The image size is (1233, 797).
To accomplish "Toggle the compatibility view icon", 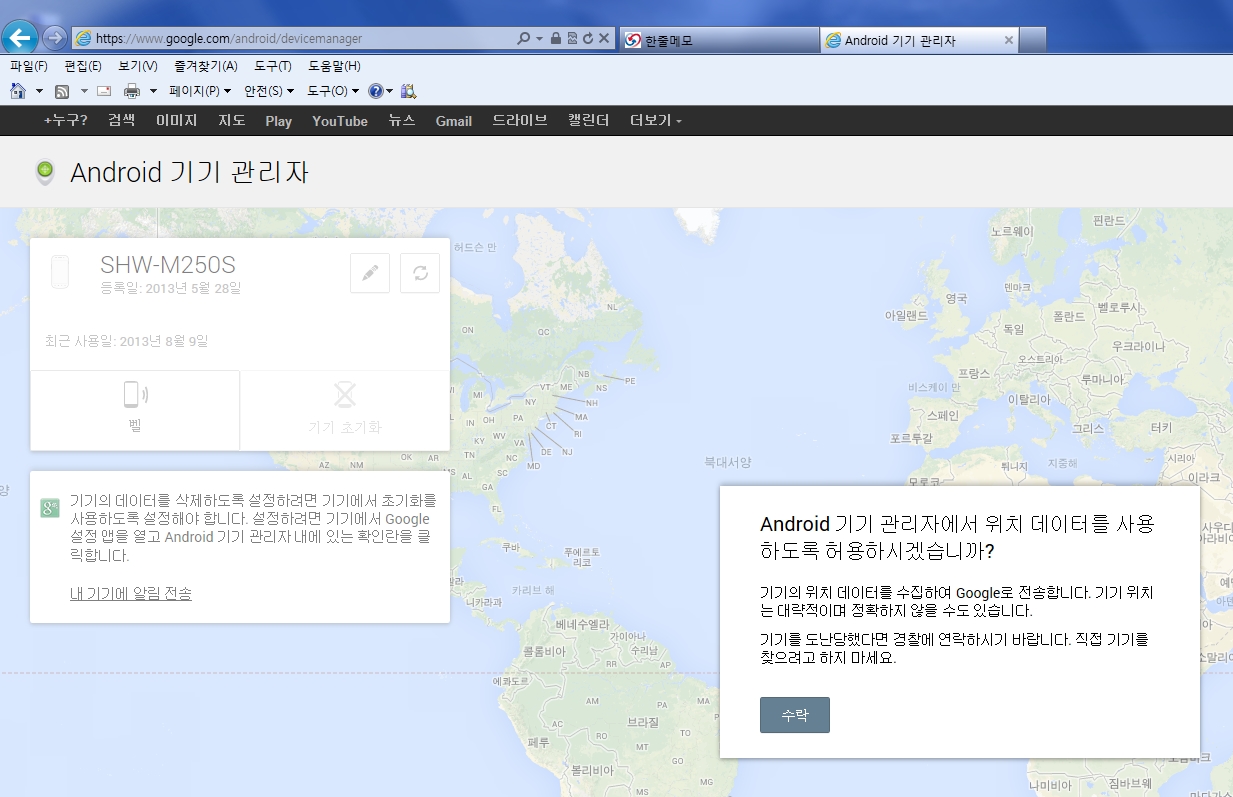I will tap(572, 39).
